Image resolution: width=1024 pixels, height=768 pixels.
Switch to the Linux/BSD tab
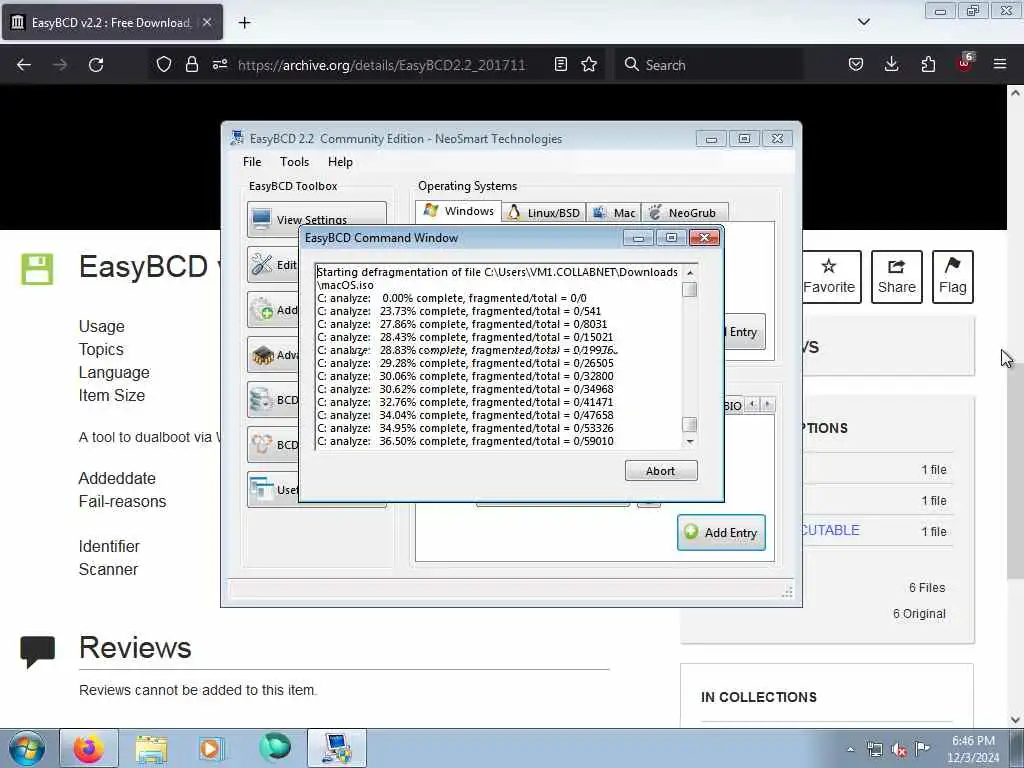pos(544,213)
